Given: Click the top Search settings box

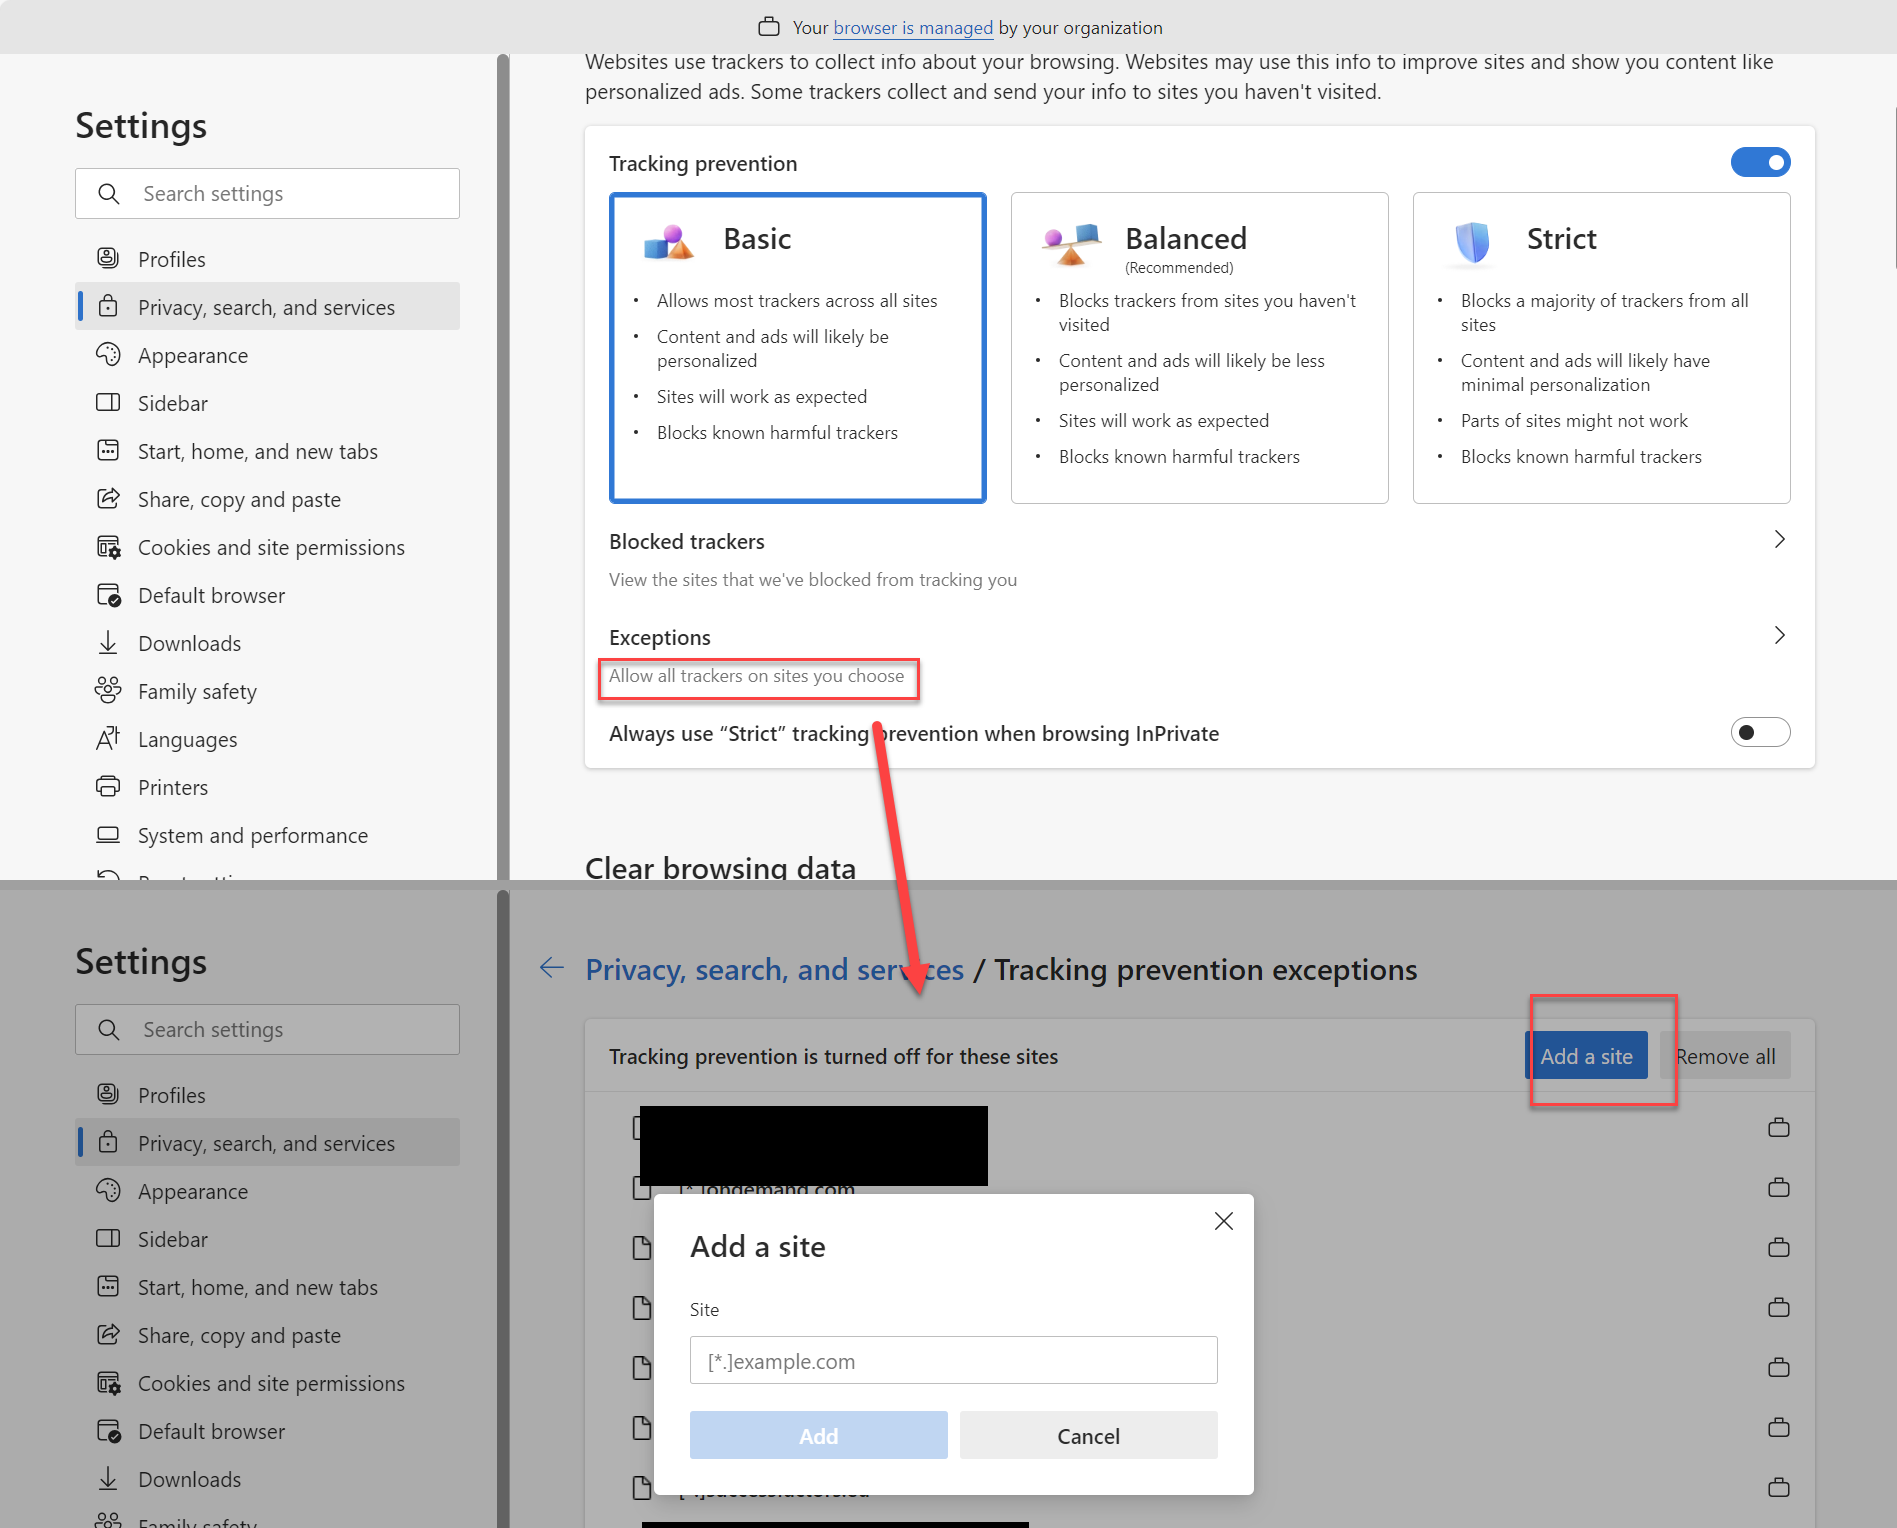Looking at the screenshot, I should pyautogui.click(x=267, y=193).
